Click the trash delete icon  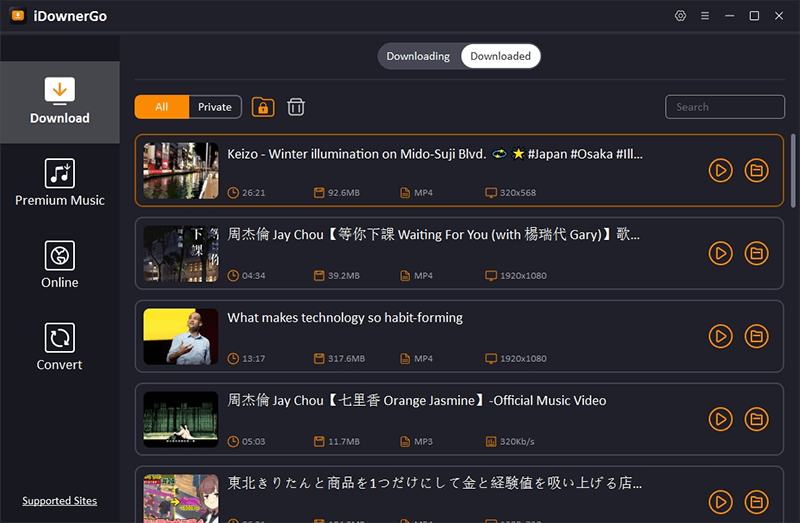[296, 107]
